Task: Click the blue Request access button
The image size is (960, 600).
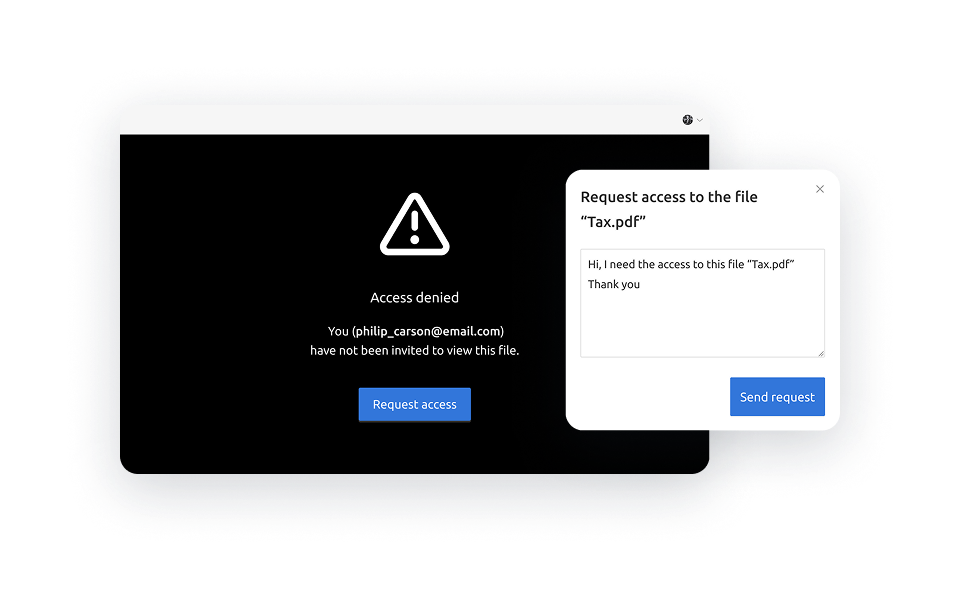Action: pyautogui.click(x=414, y=405)
